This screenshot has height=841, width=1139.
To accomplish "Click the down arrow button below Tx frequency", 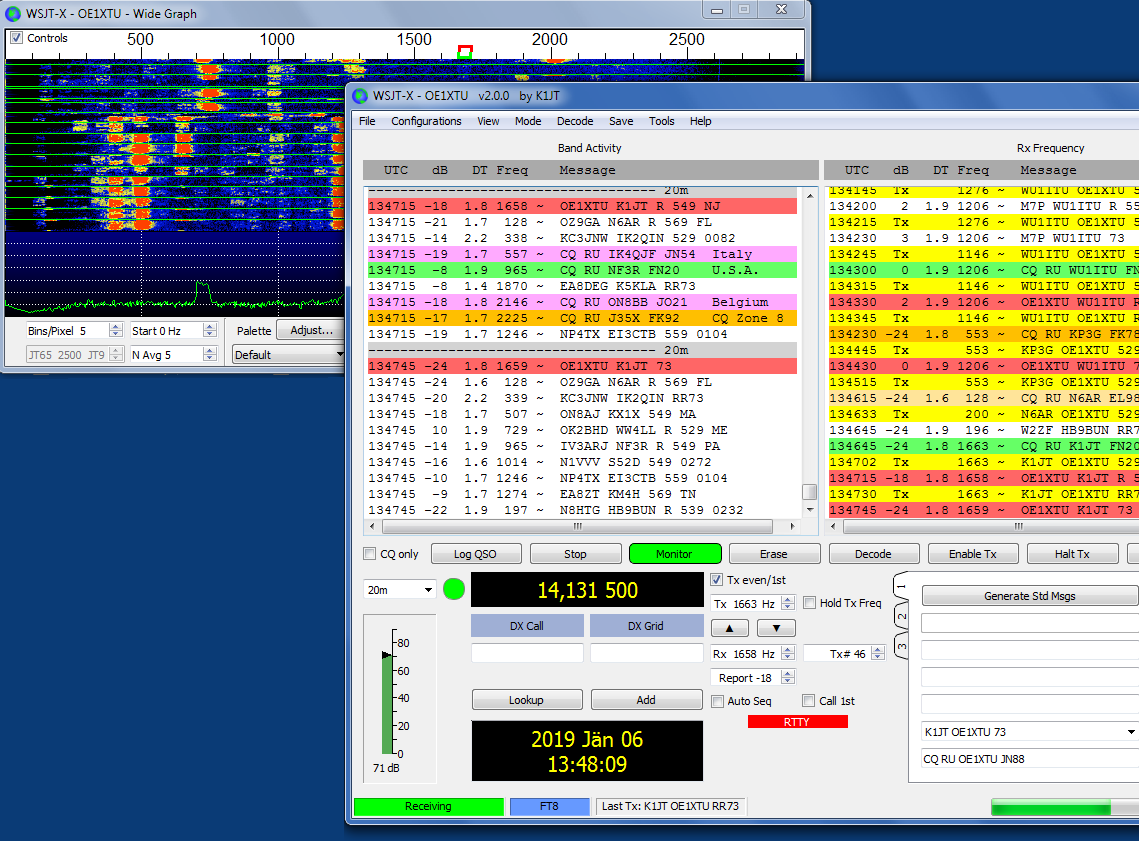I will click(776, 628).
